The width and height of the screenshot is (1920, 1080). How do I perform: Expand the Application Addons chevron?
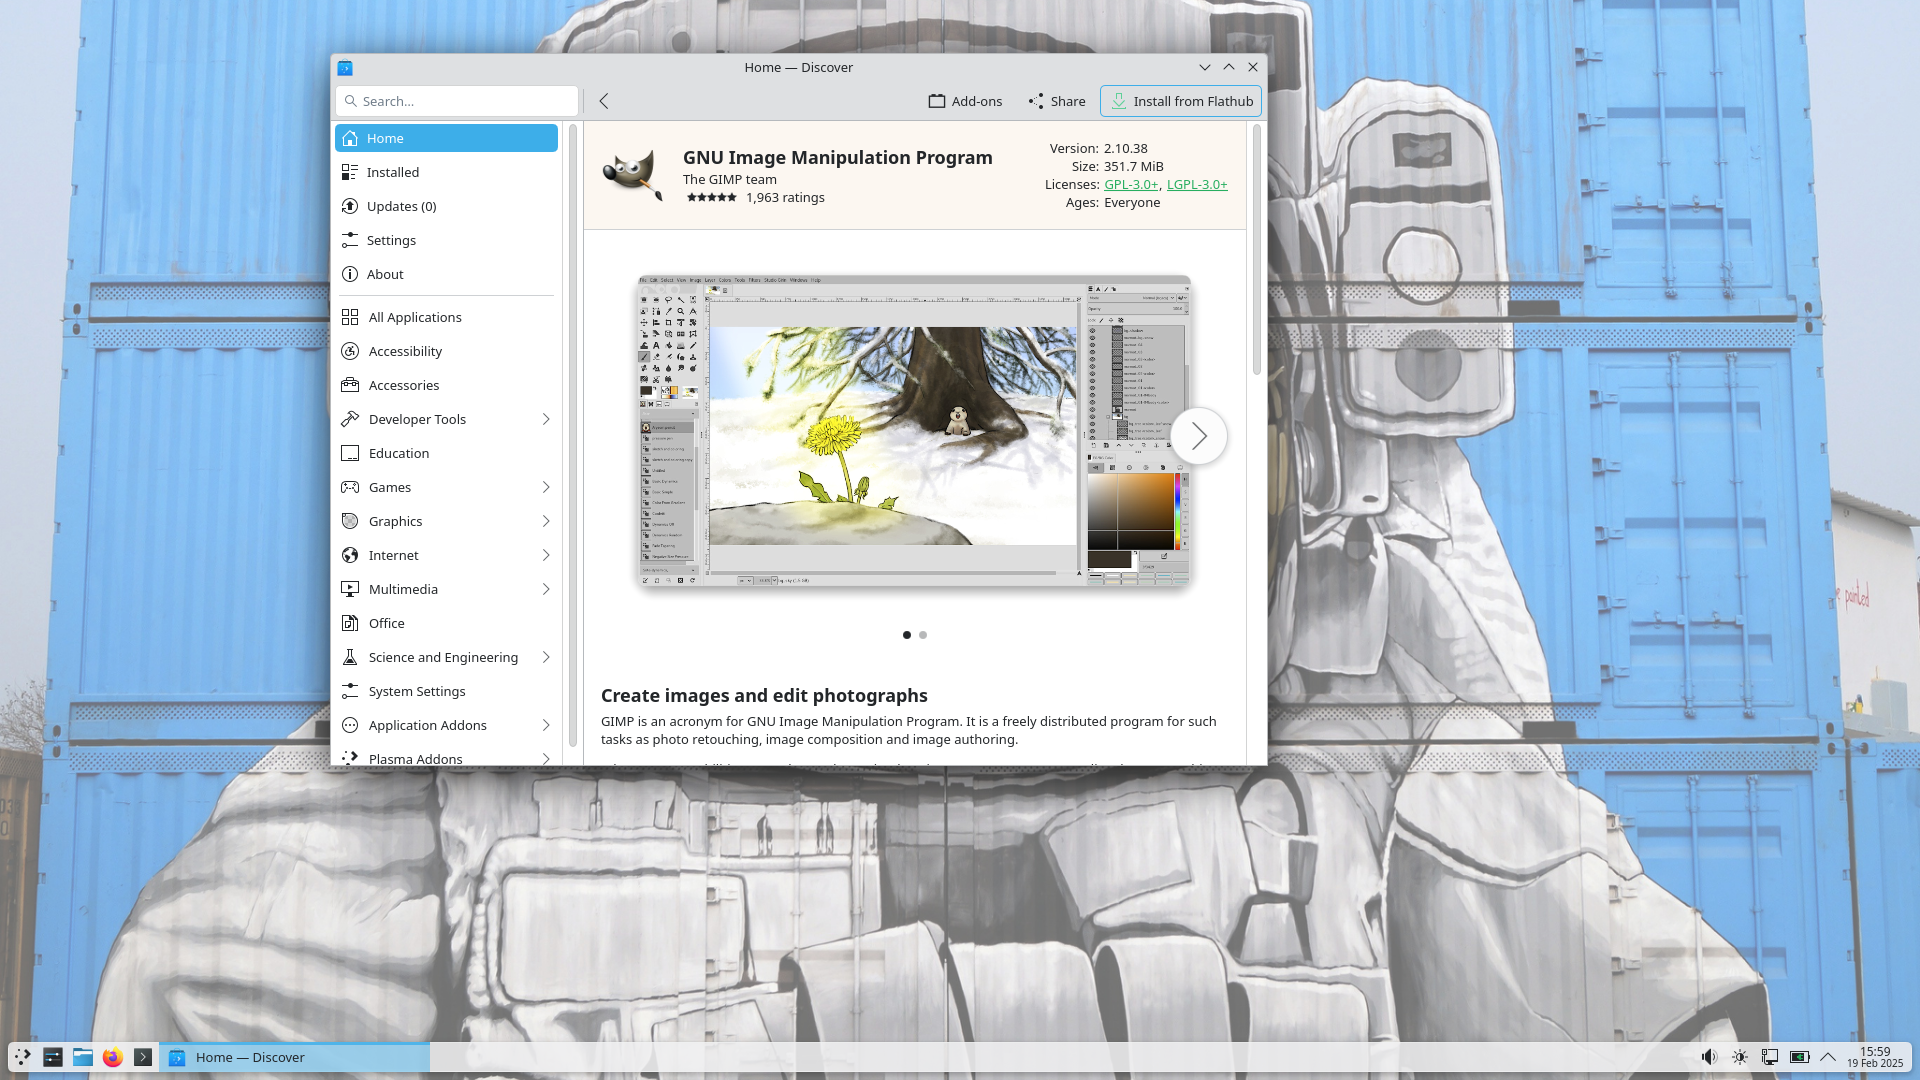click(x=546, y=725)
